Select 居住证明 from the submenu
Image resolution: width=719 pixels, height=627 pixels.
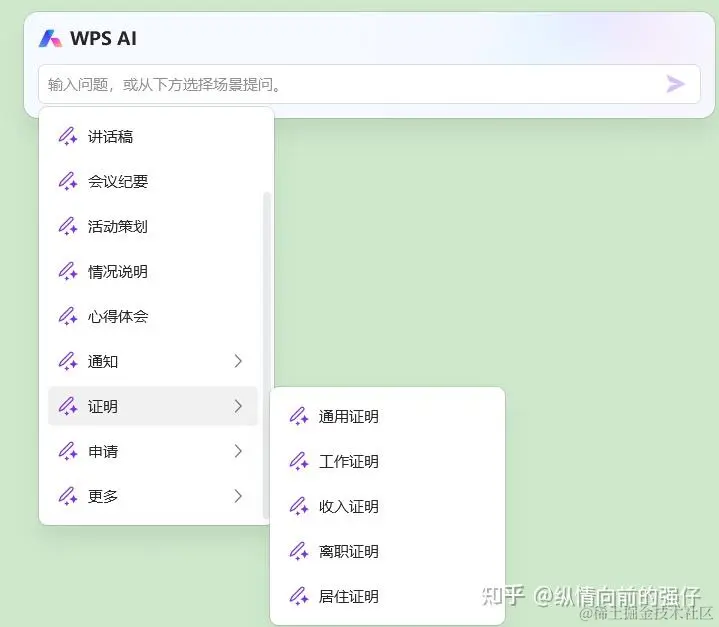[349, 596]
